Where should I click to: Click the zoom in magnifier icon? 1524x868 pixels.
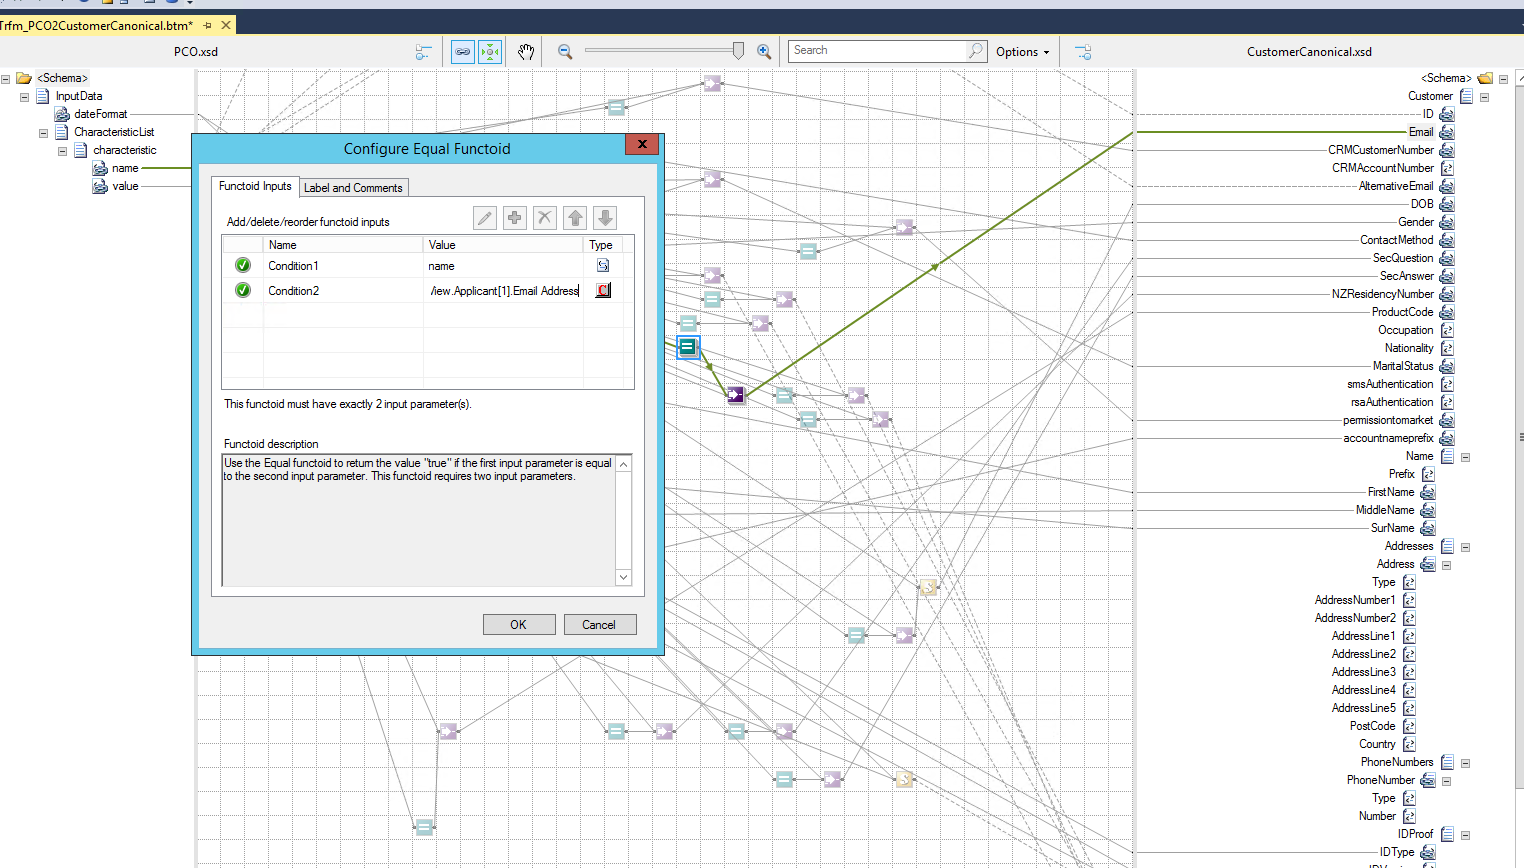tap(764, 52)
